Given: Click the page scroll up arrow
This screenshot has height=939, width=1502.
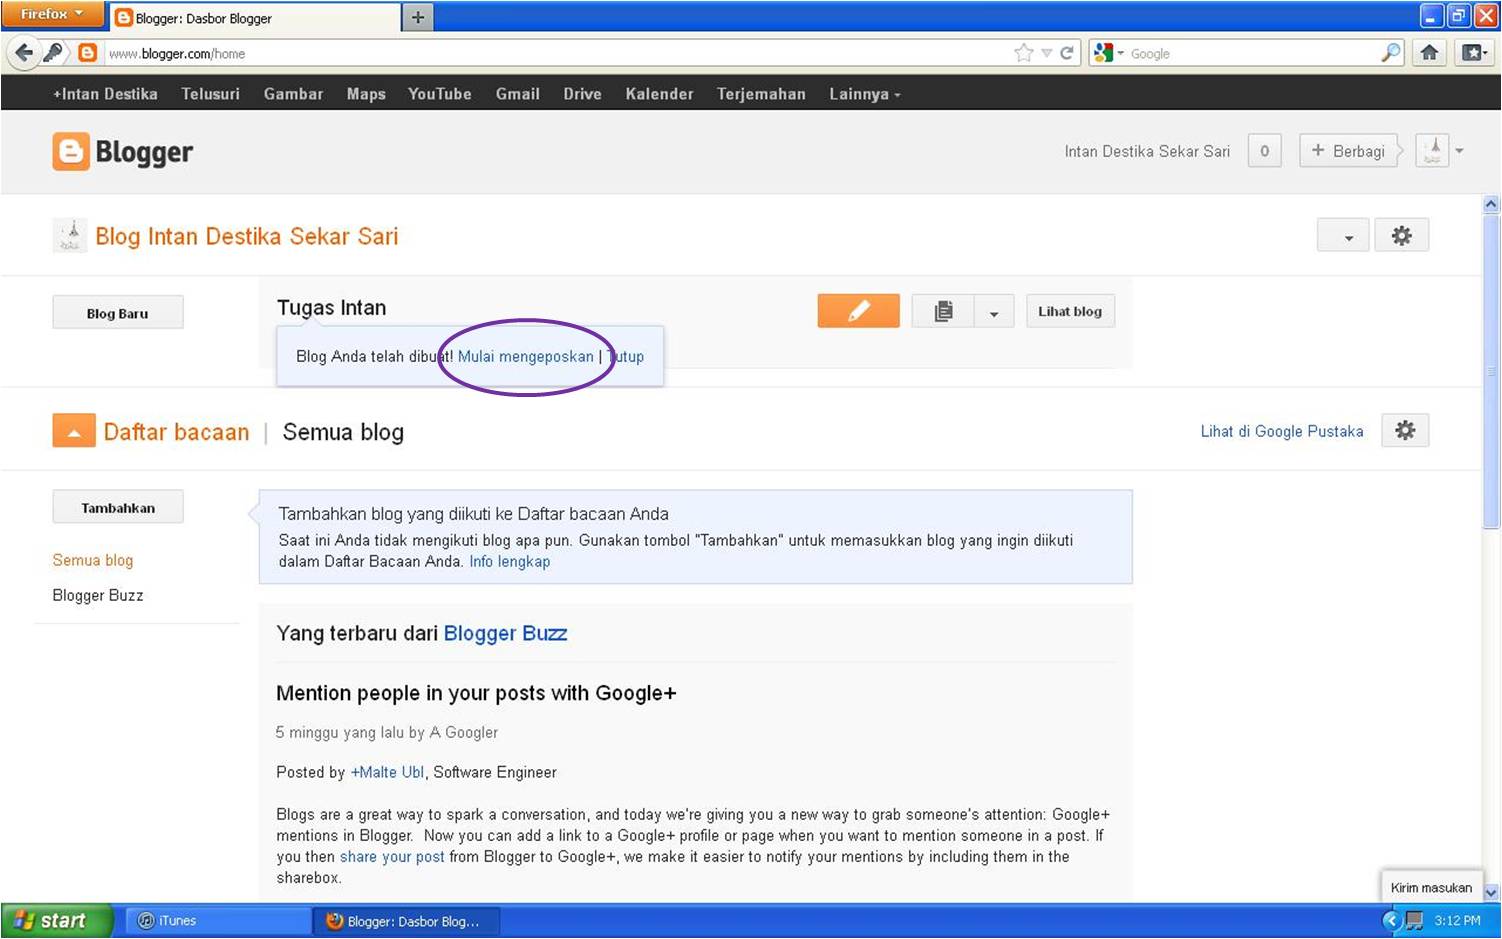Looking at the screenshot, I should (1491, 204).
